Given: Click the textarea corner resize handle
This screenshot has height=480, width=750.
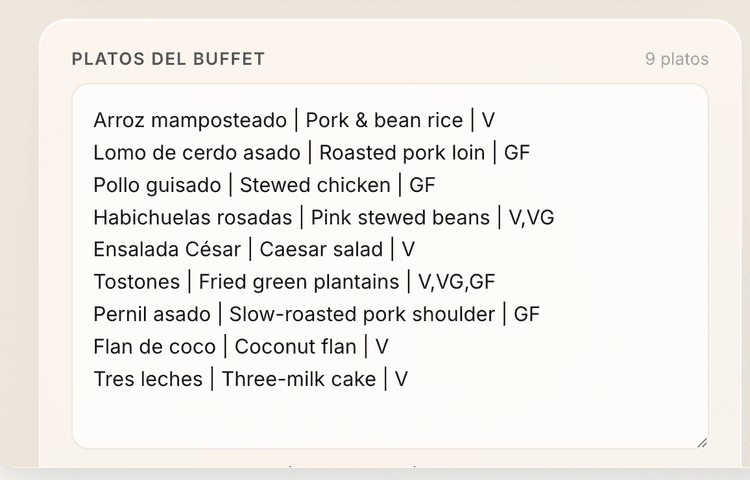Looking at the screenshot, I should (x=702, y=443).
